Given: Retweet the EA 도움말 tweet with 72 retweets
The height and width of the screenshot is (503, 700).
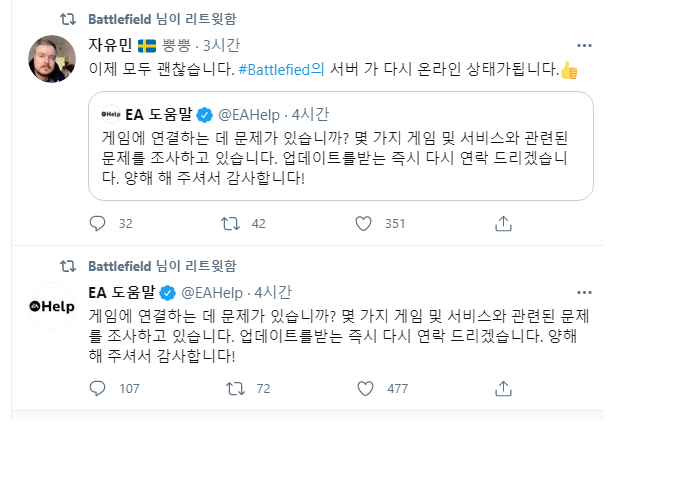Looking at the screenshot, I should coord(236,388).
